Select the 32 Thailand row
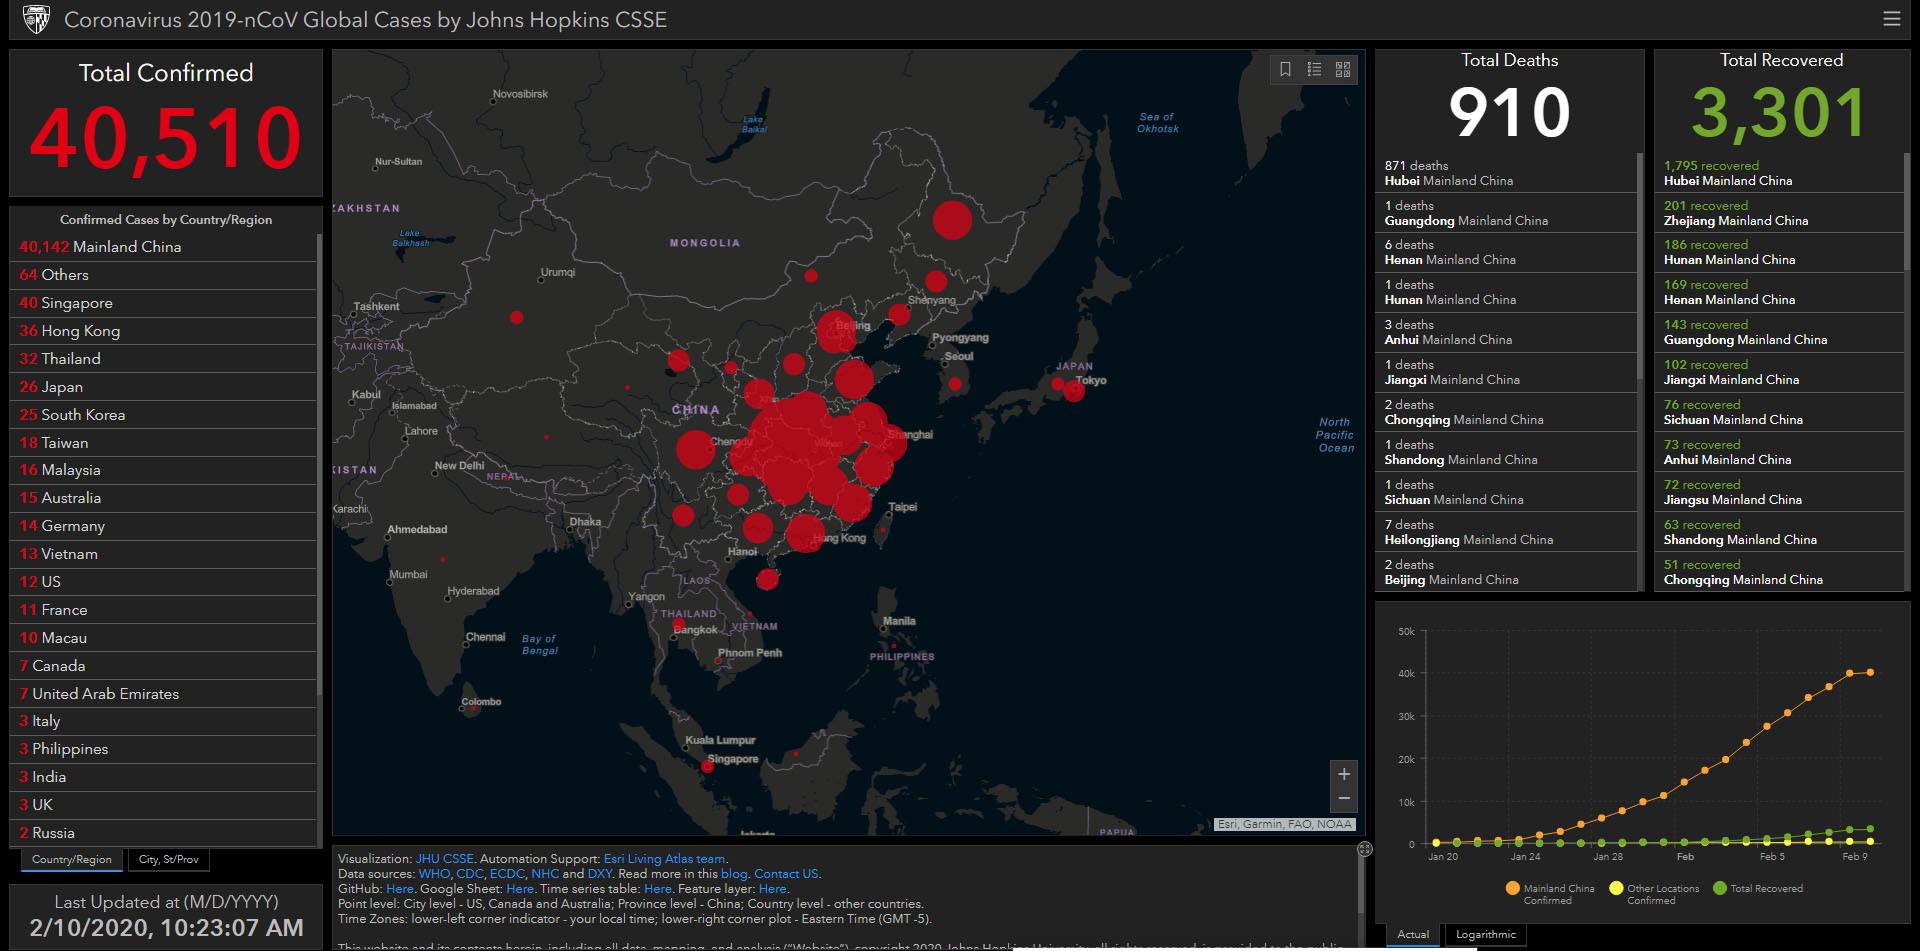1920x951 pixels. [x=165, y=359]
